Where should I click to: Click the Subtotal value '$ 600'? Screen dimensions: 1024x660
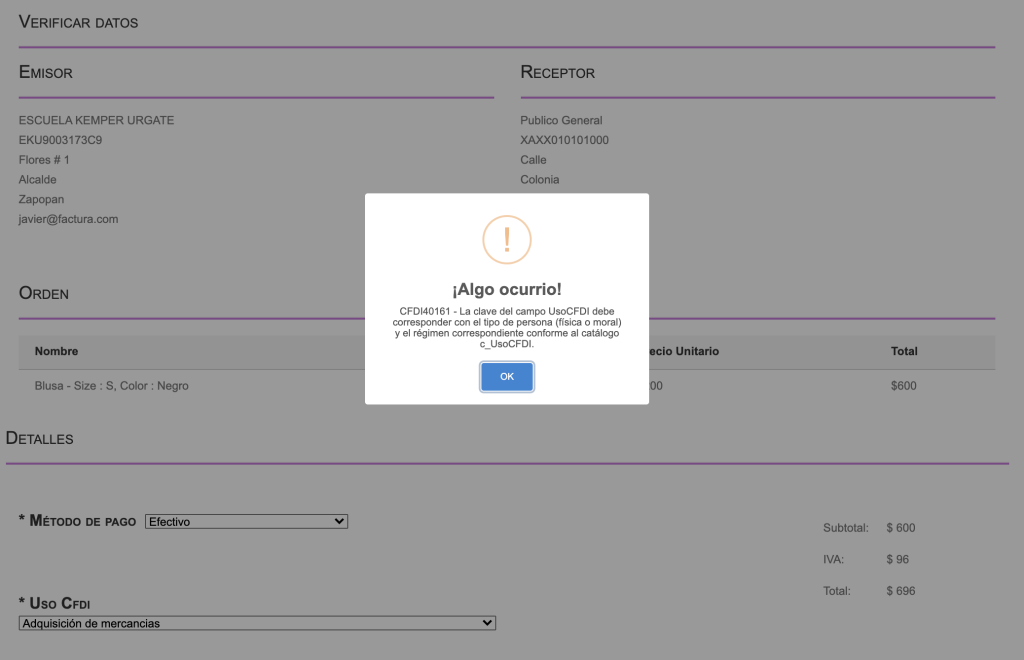point(901,527)
